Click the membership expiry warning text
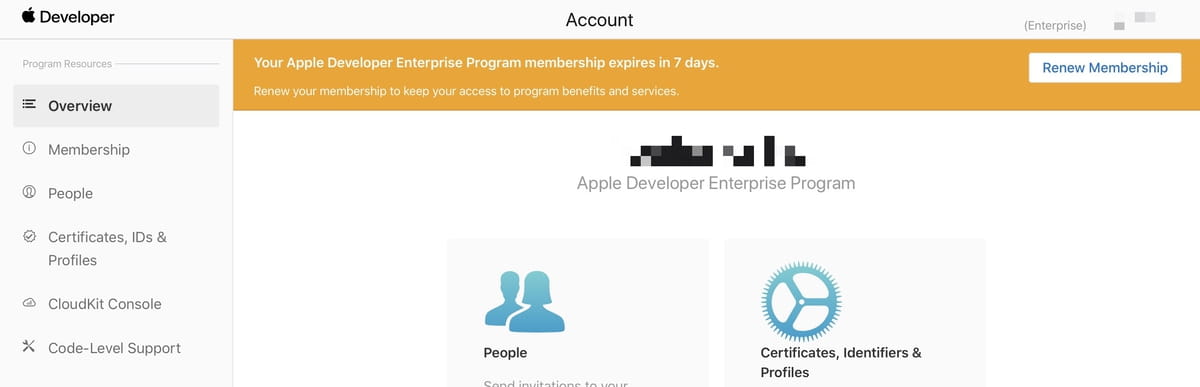The height and width of the screenshot is (387, 1200). click(x=486, y=62)
